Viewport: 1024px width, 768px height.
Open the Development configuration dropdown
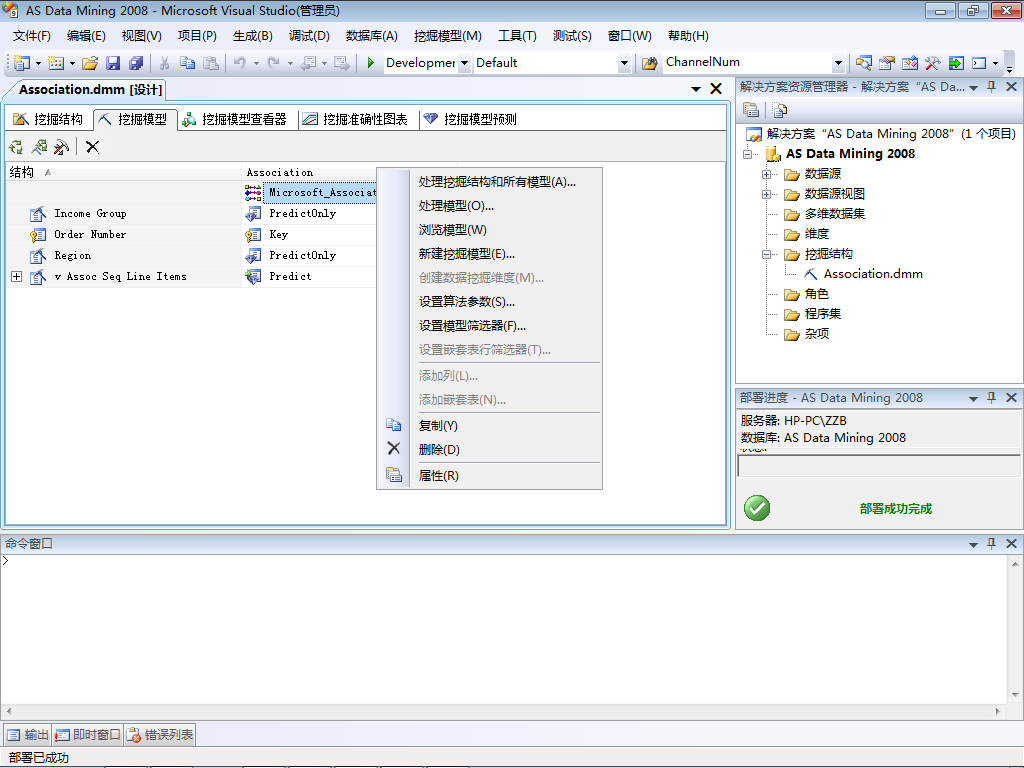click(464, 63)
